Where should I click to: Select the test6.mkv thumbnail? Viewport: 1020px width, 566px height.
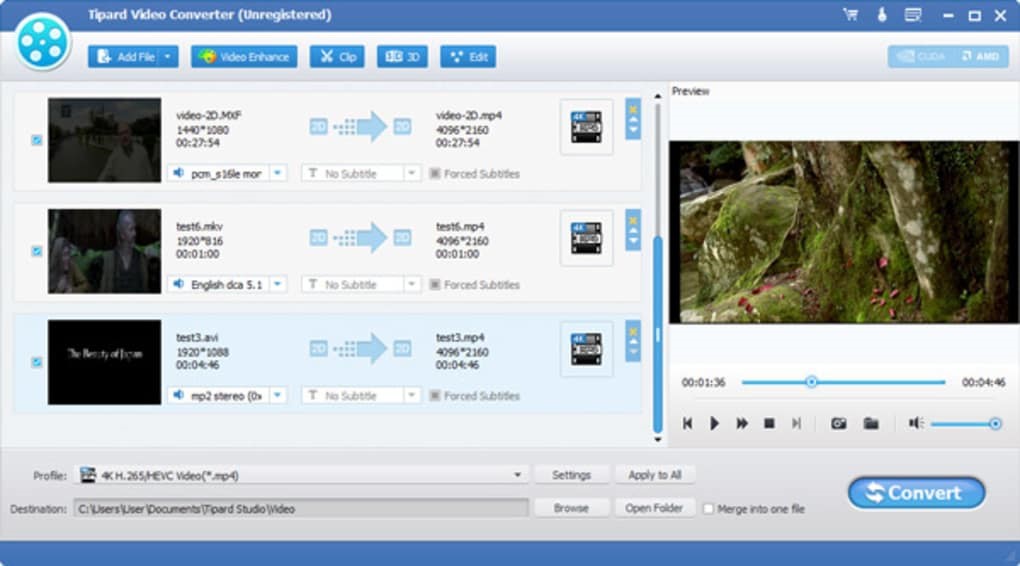click(104, 251)
